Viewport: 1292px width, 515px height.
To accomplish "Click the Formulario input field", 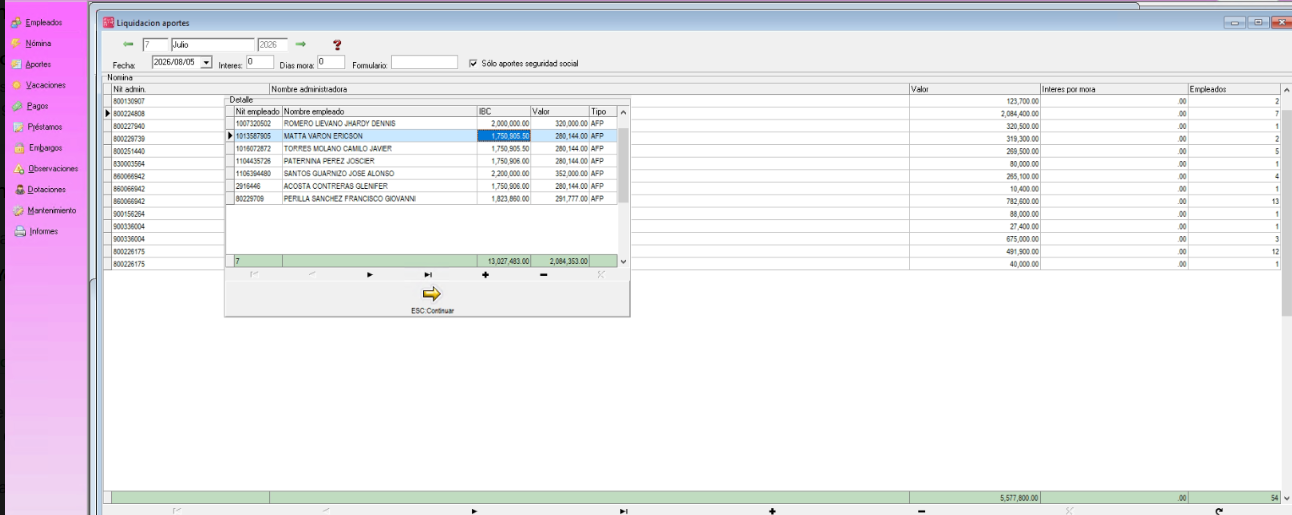I will 424,62.
